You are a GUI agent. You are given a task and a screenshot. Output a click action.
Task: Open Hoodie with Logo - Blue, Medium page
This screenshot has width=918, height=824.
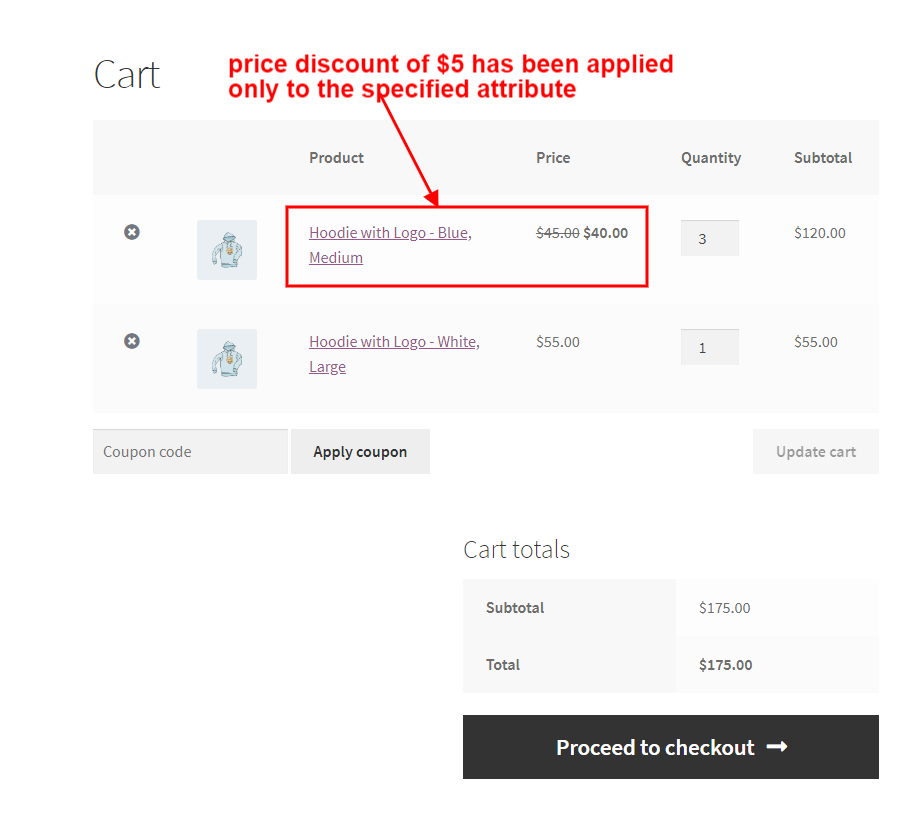[388, 232]
